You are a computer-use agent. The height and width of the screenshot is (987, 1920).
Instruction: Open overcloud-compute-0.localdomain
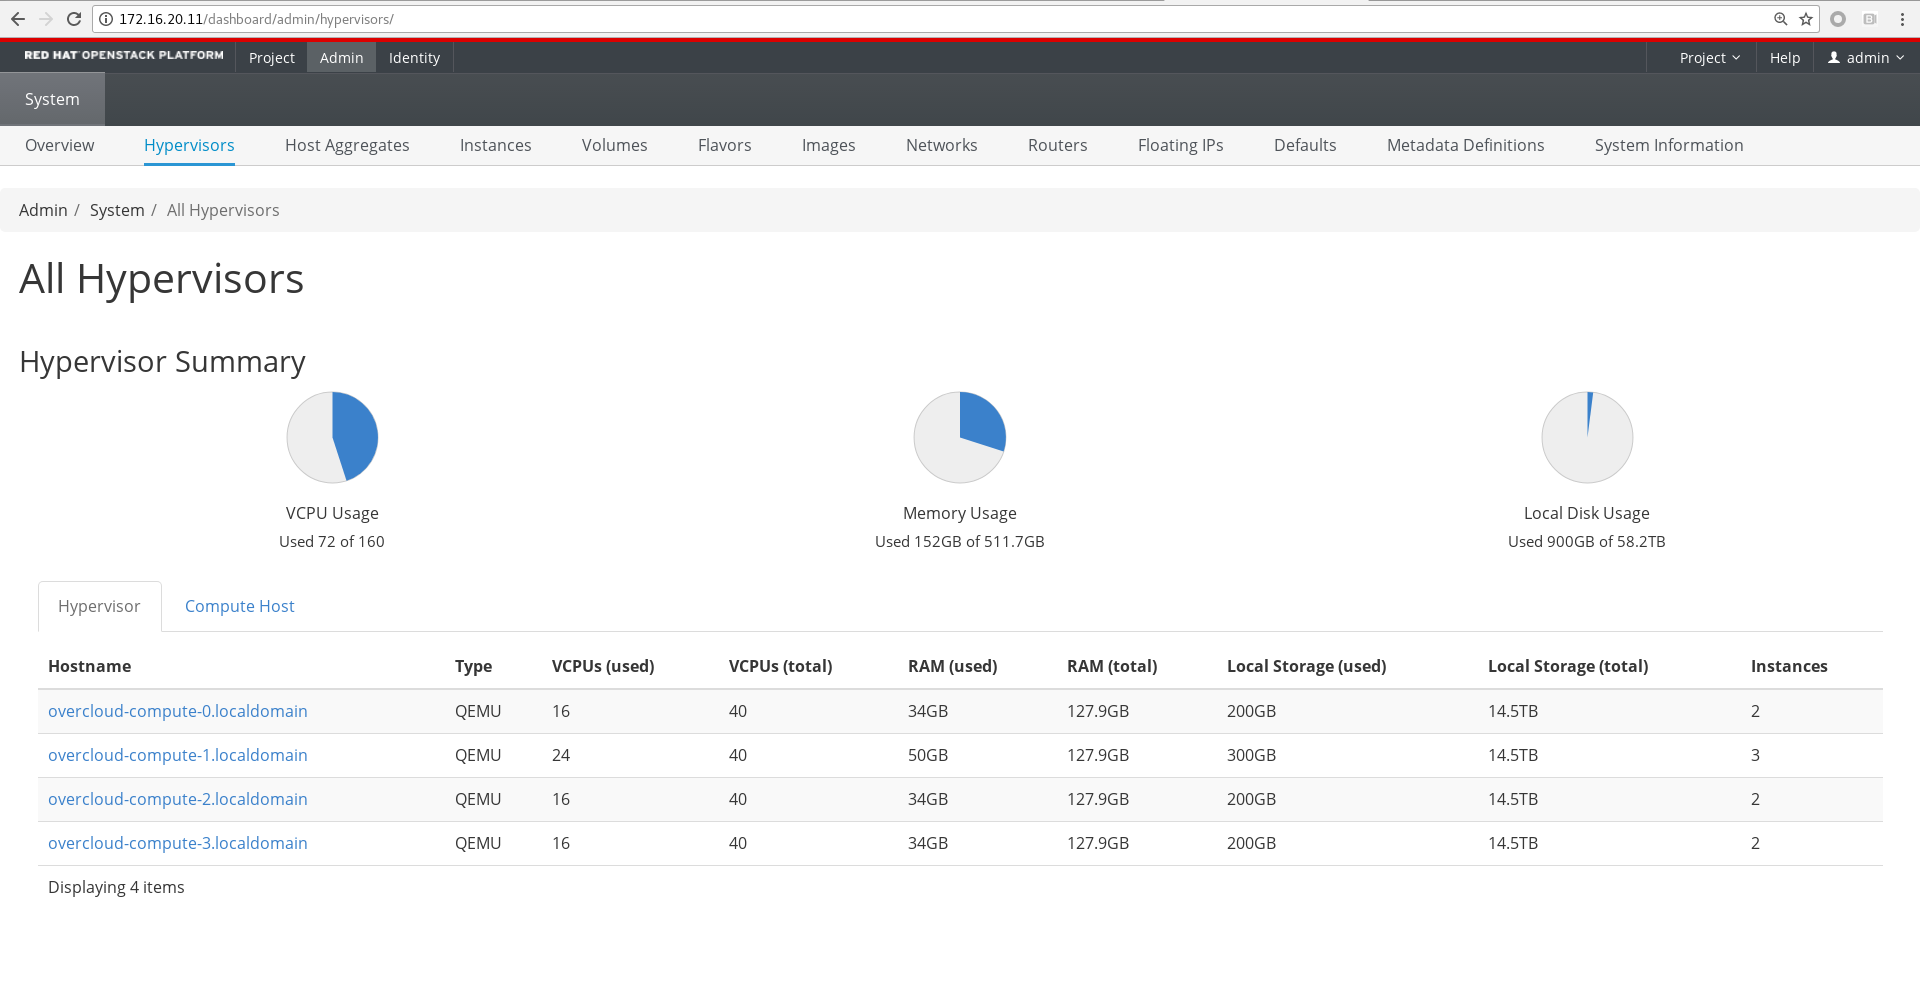tap(178, 711)
